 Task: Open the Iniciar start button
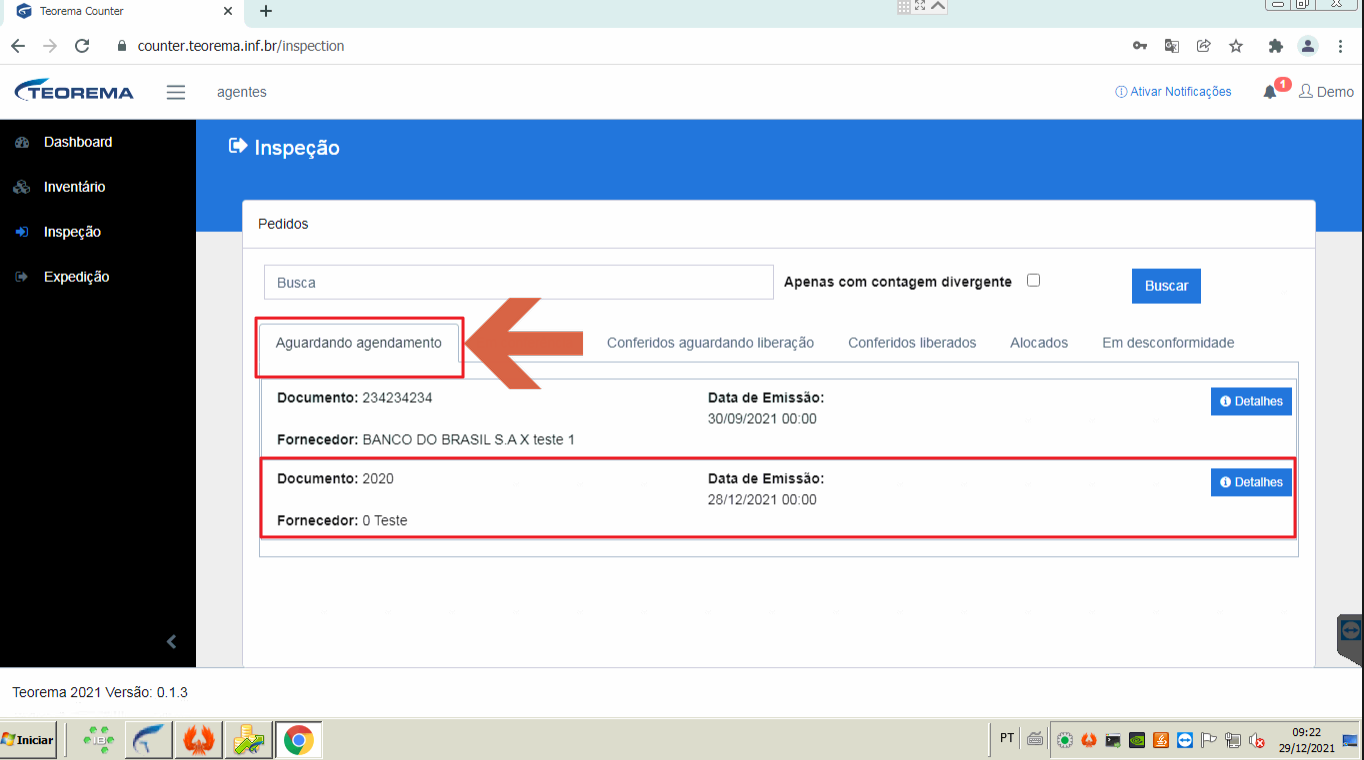coord(28,740)
